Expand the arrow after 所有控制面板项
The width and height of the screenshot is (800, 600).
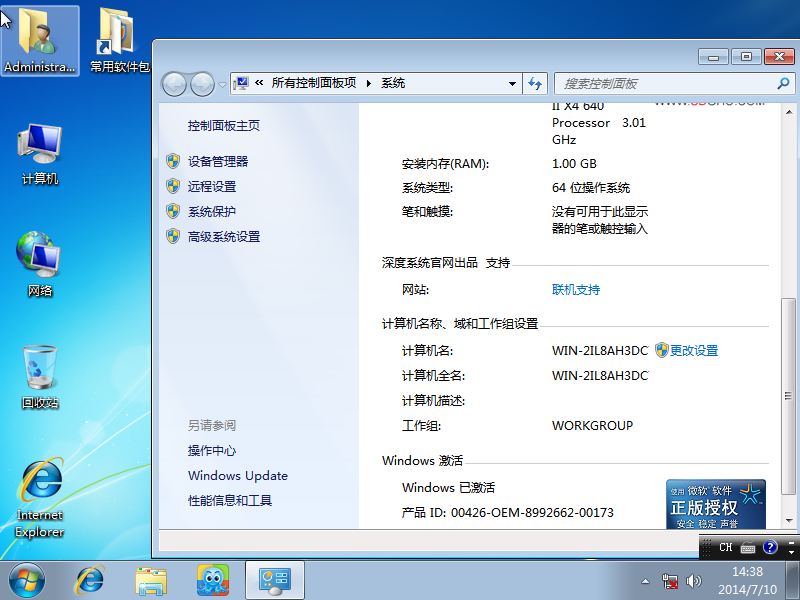[x=369, y=83]
